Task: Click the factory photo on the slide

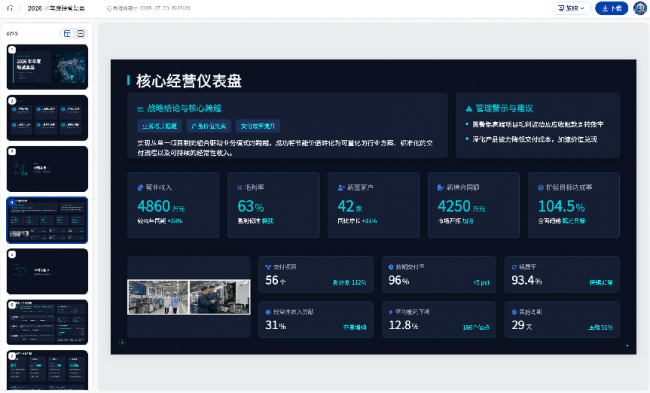Action: [189, 297]
